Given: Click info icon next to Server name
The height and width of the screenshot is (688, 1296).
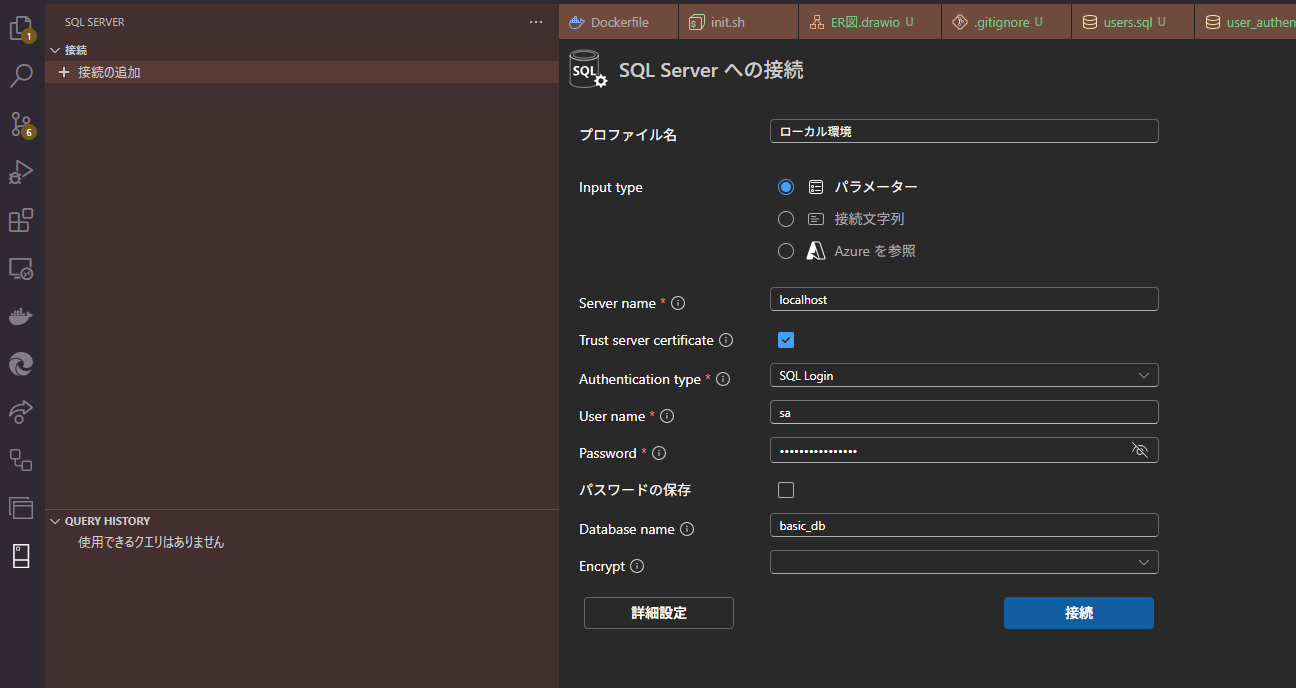Looking at the screenshot, I should tap(678, 303).
